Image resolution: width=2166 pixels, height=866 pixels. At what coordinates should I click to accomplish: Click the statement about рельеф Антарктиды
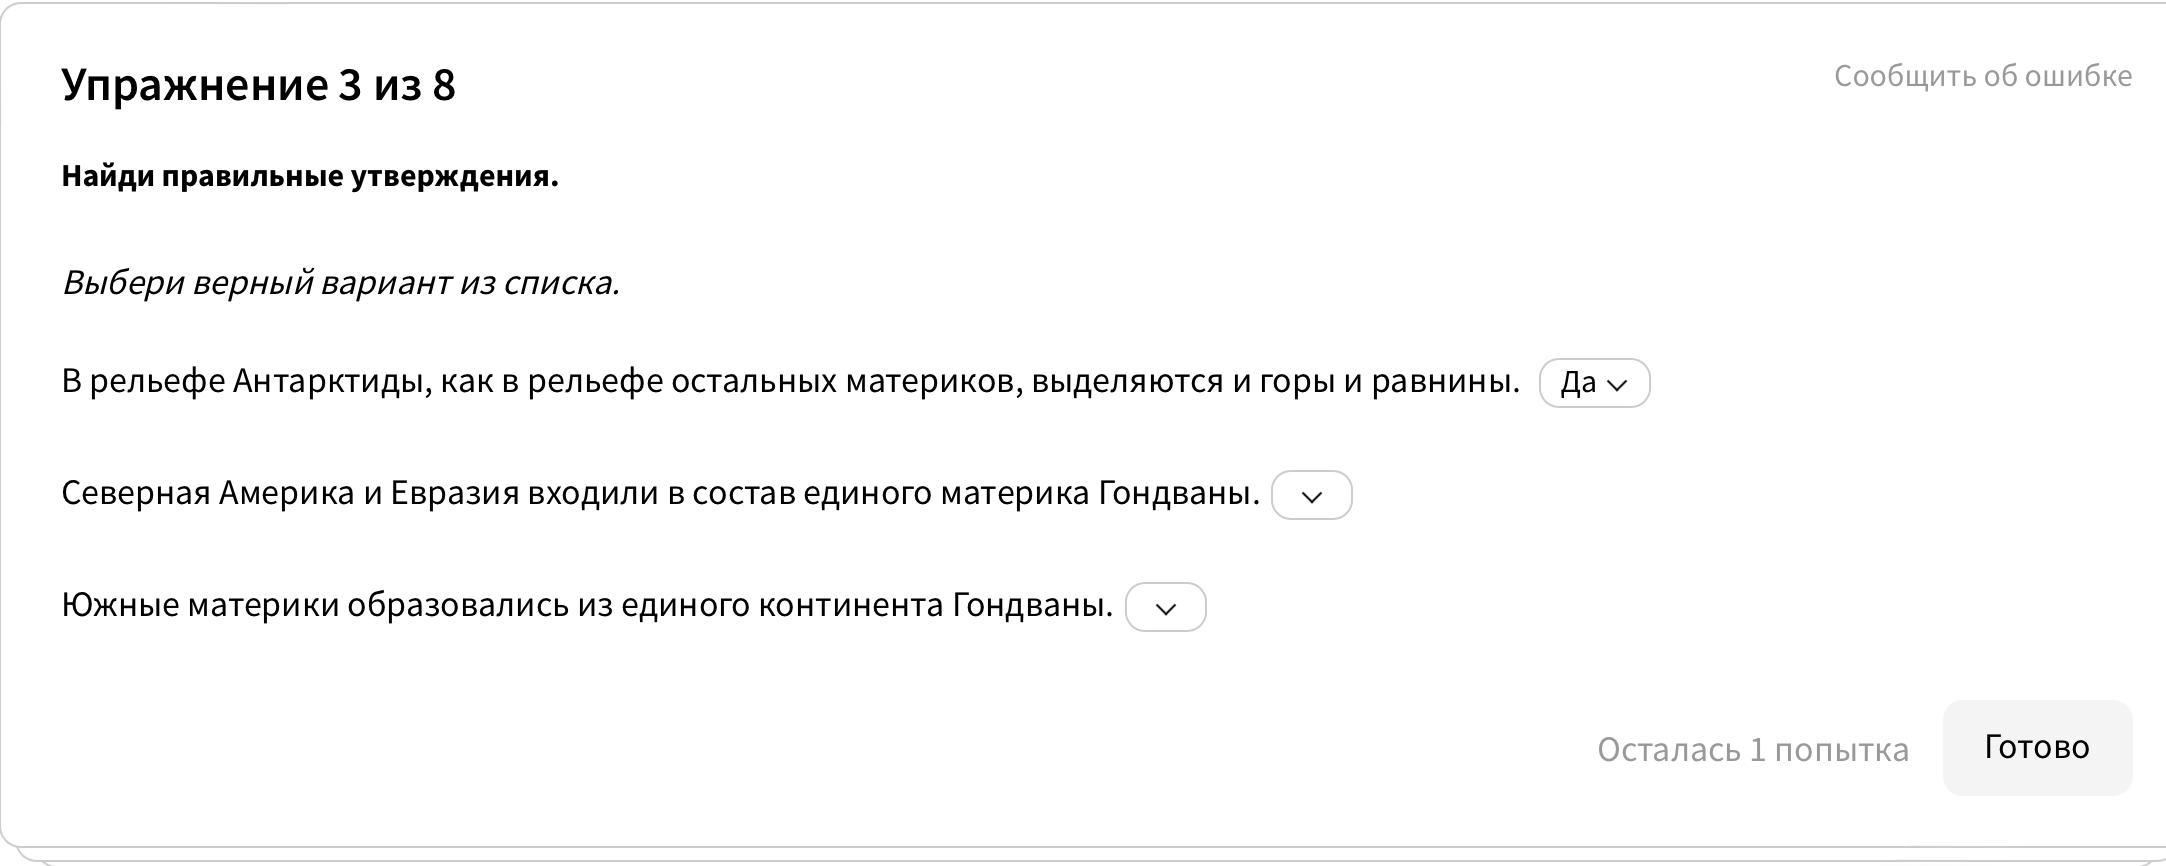click(x=790, y=381)
